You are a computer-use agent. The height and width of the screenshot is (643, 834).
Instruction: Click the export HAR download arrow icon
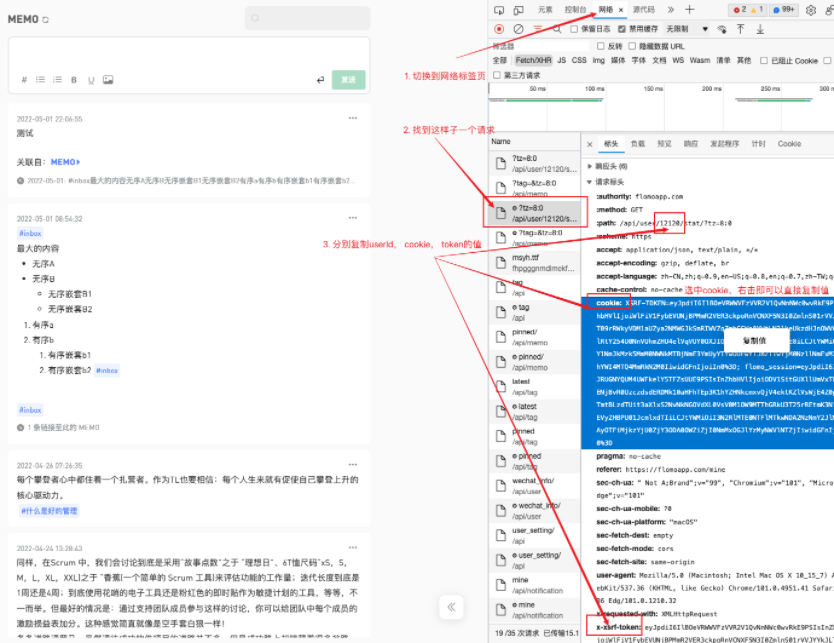[760, 29]
